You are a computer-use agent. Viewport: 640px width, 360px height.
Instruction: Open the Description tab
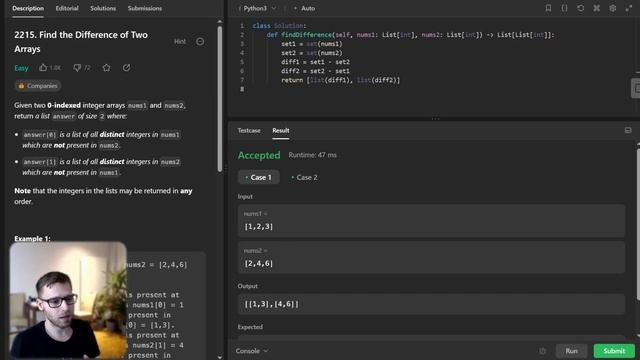click(28, 8)
